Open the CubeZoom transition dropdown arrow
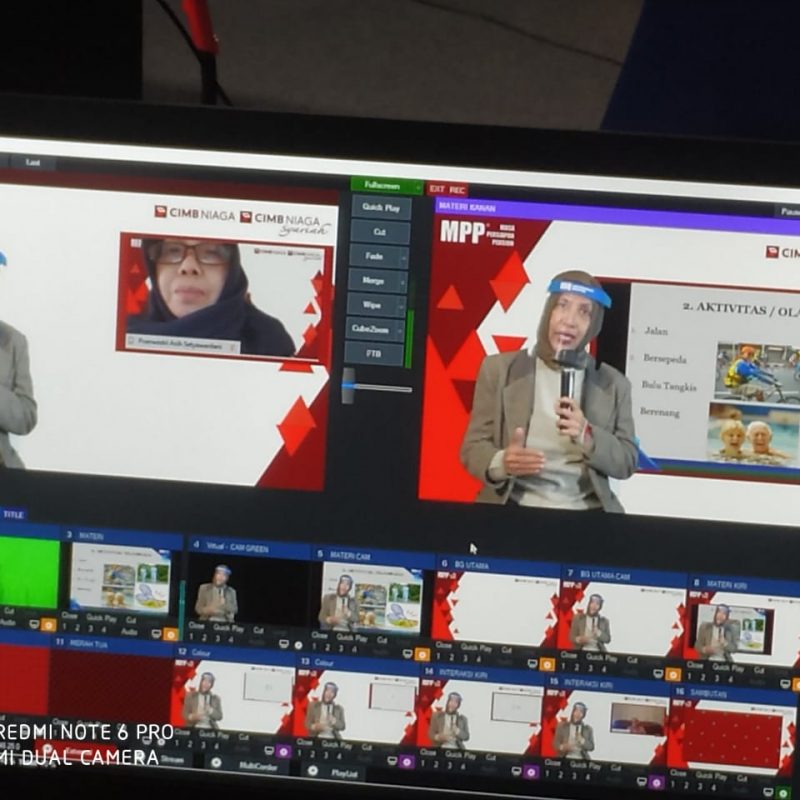 [x=402, y=328]
